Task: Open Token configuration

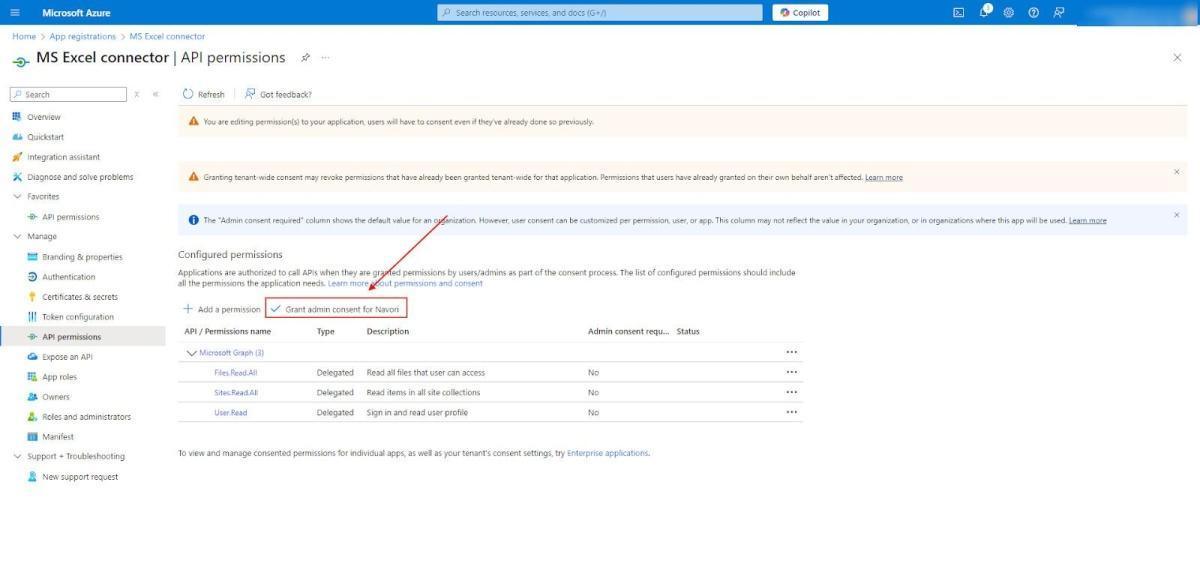Action: [78, 317]
